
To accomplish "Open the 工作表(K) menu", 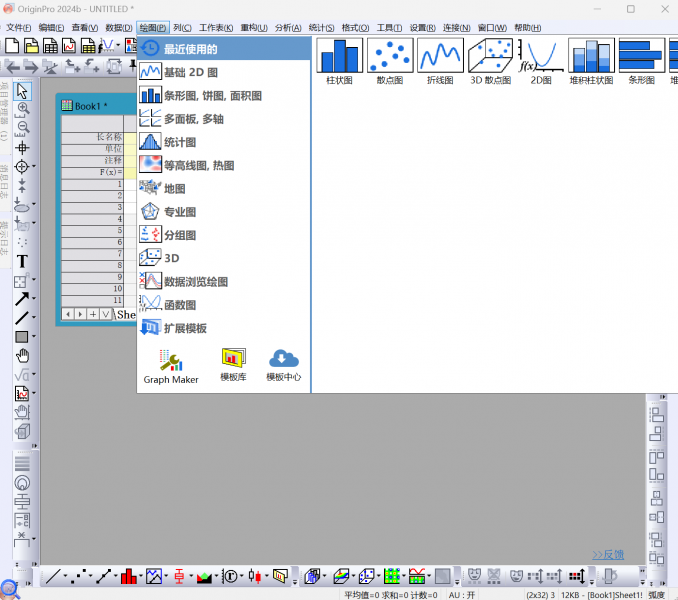I will (x=216, y=28).
